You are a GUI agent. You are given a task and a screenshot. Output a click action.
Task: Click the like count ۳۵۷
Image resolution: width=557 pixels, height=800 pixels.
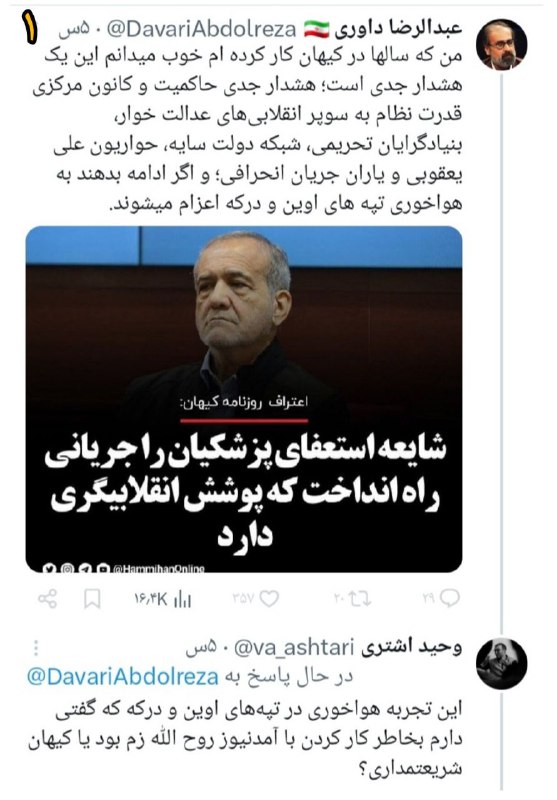pos(244,598)
